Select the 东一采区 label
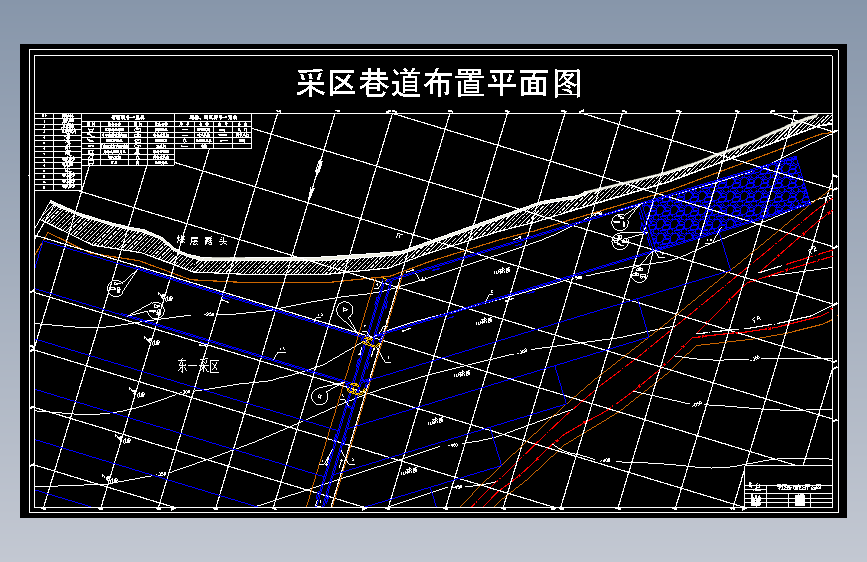 (x=199, y=366)
